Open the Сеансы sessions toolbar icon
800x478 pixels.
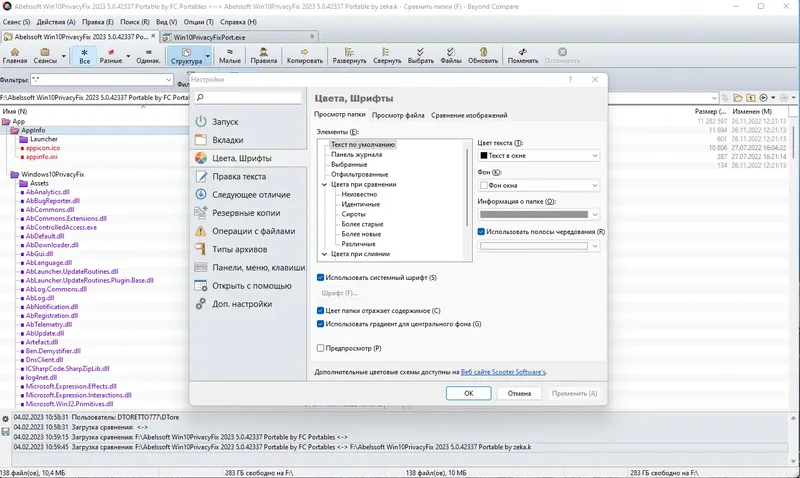pyautogui.click(x=45, y=56)
